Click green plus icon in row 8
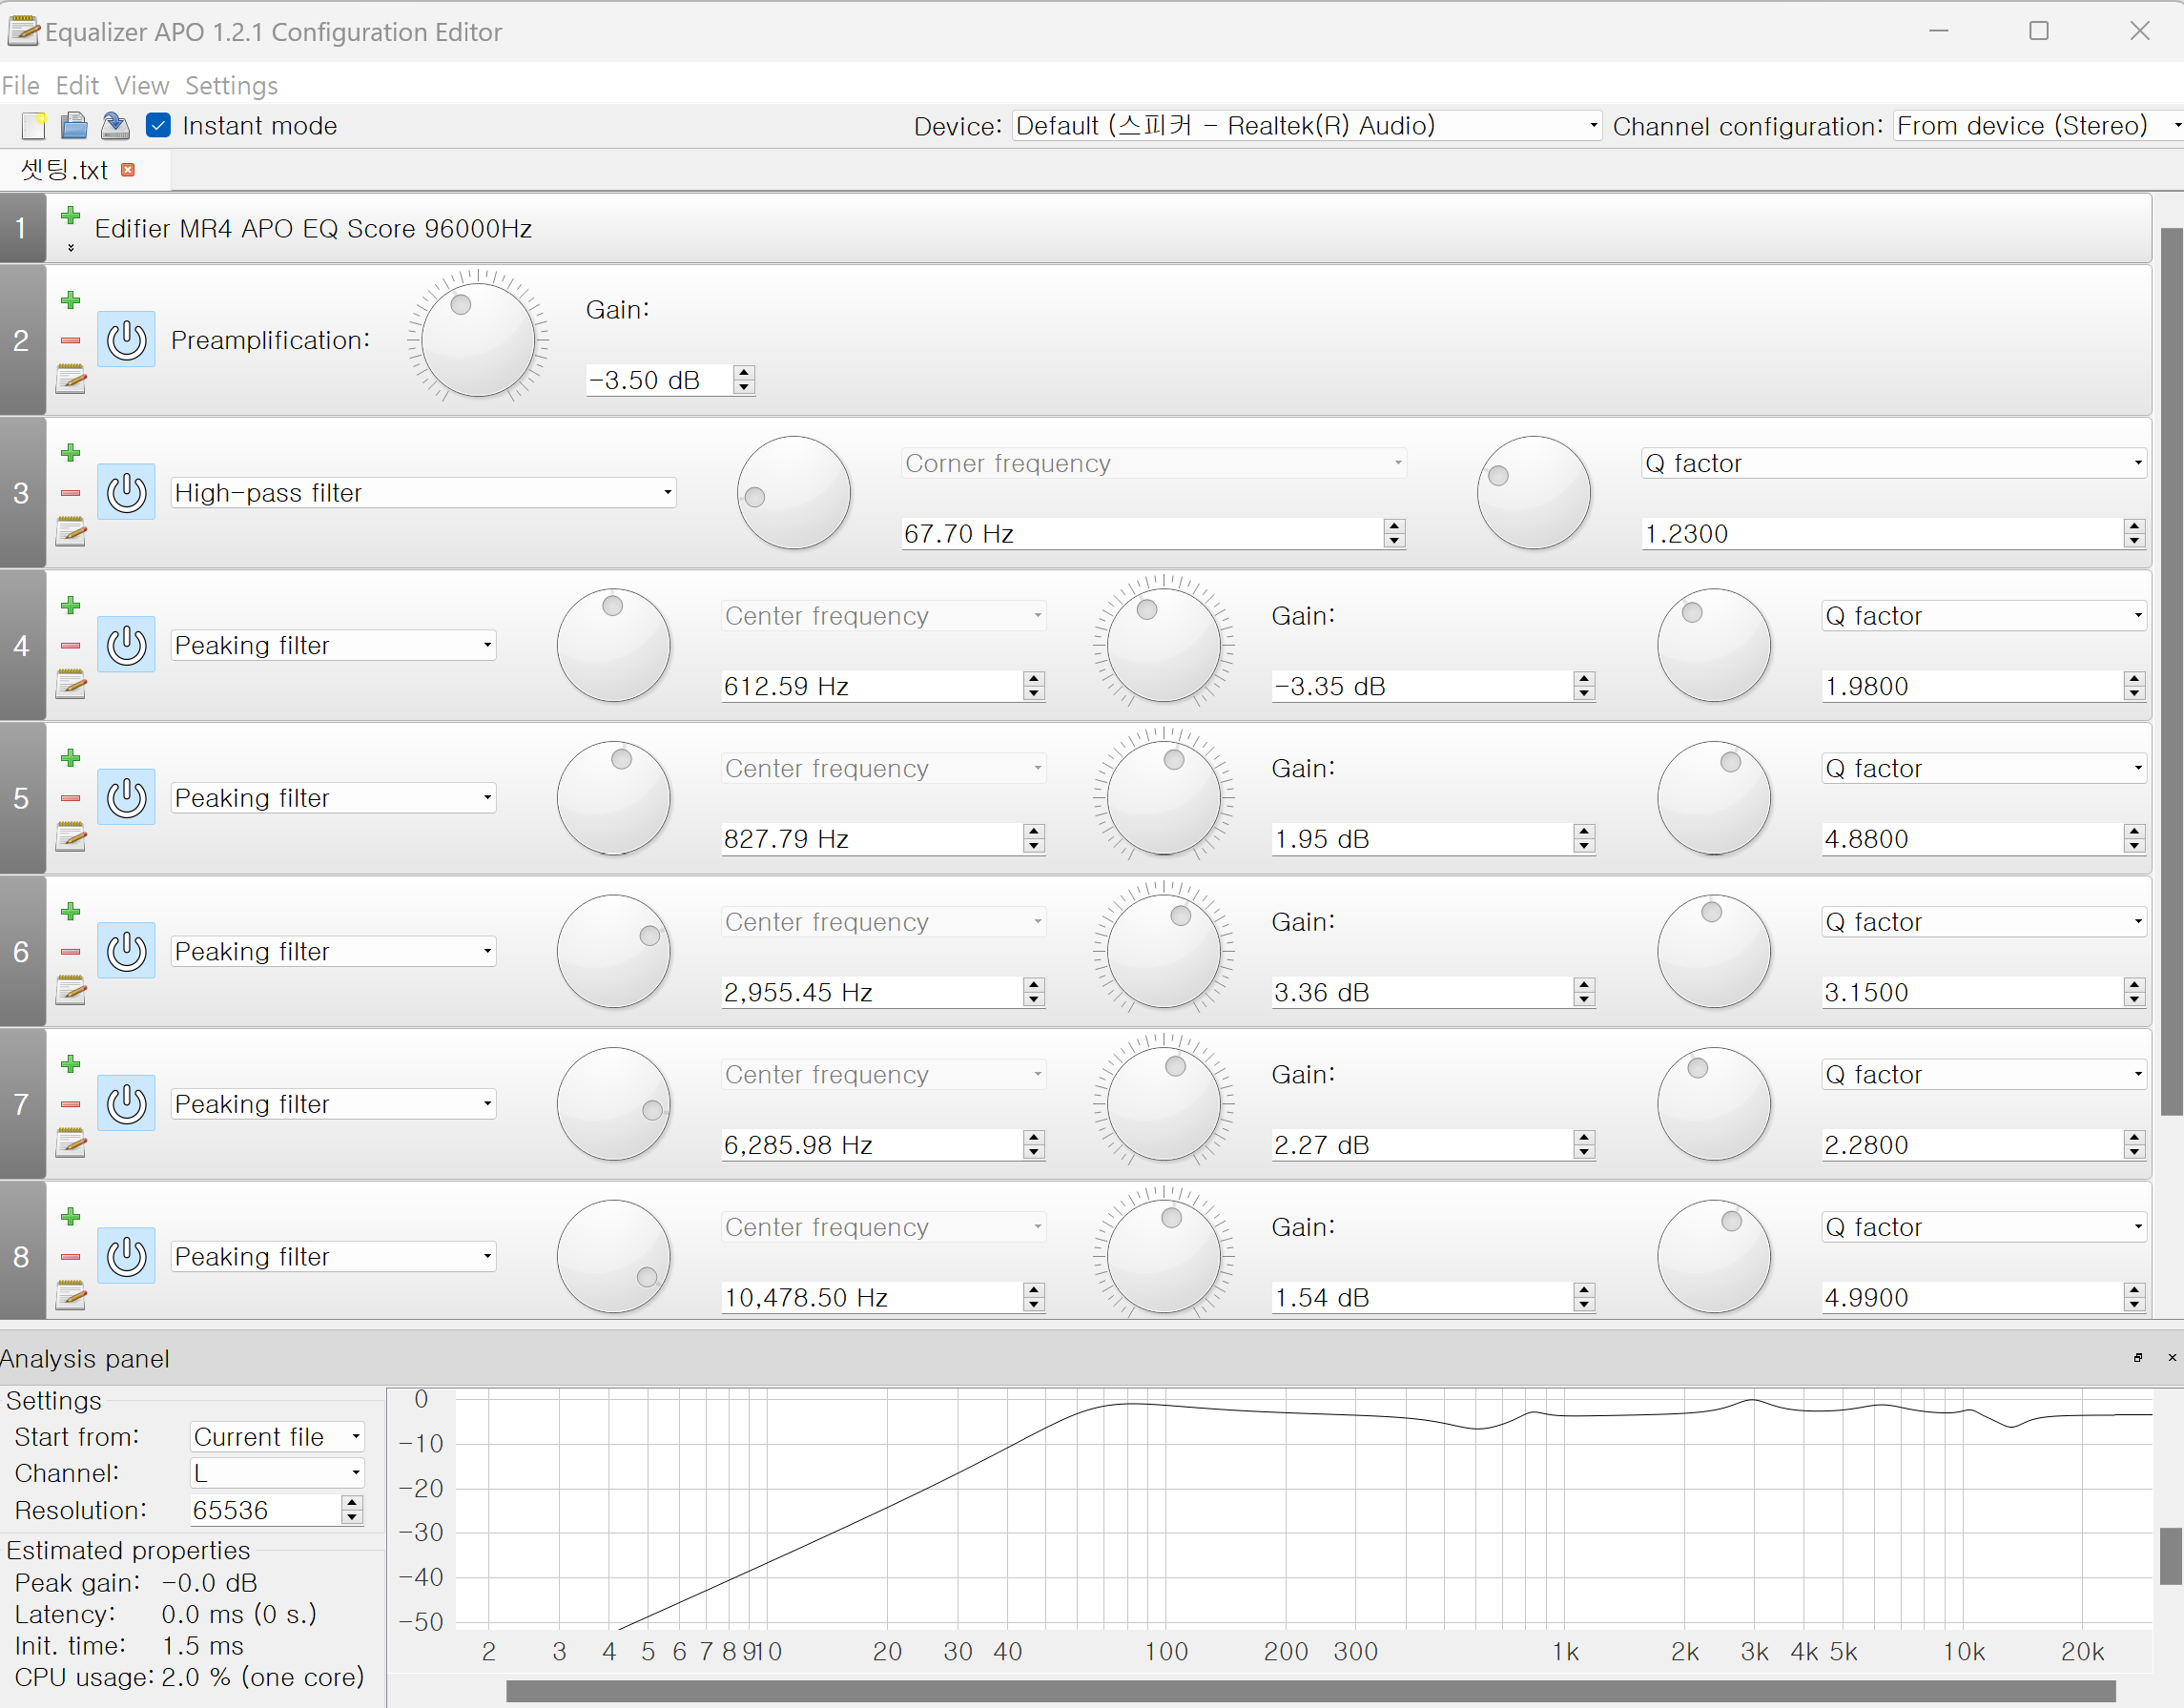2184x1708 pixels. click(x=70, y=1217)
